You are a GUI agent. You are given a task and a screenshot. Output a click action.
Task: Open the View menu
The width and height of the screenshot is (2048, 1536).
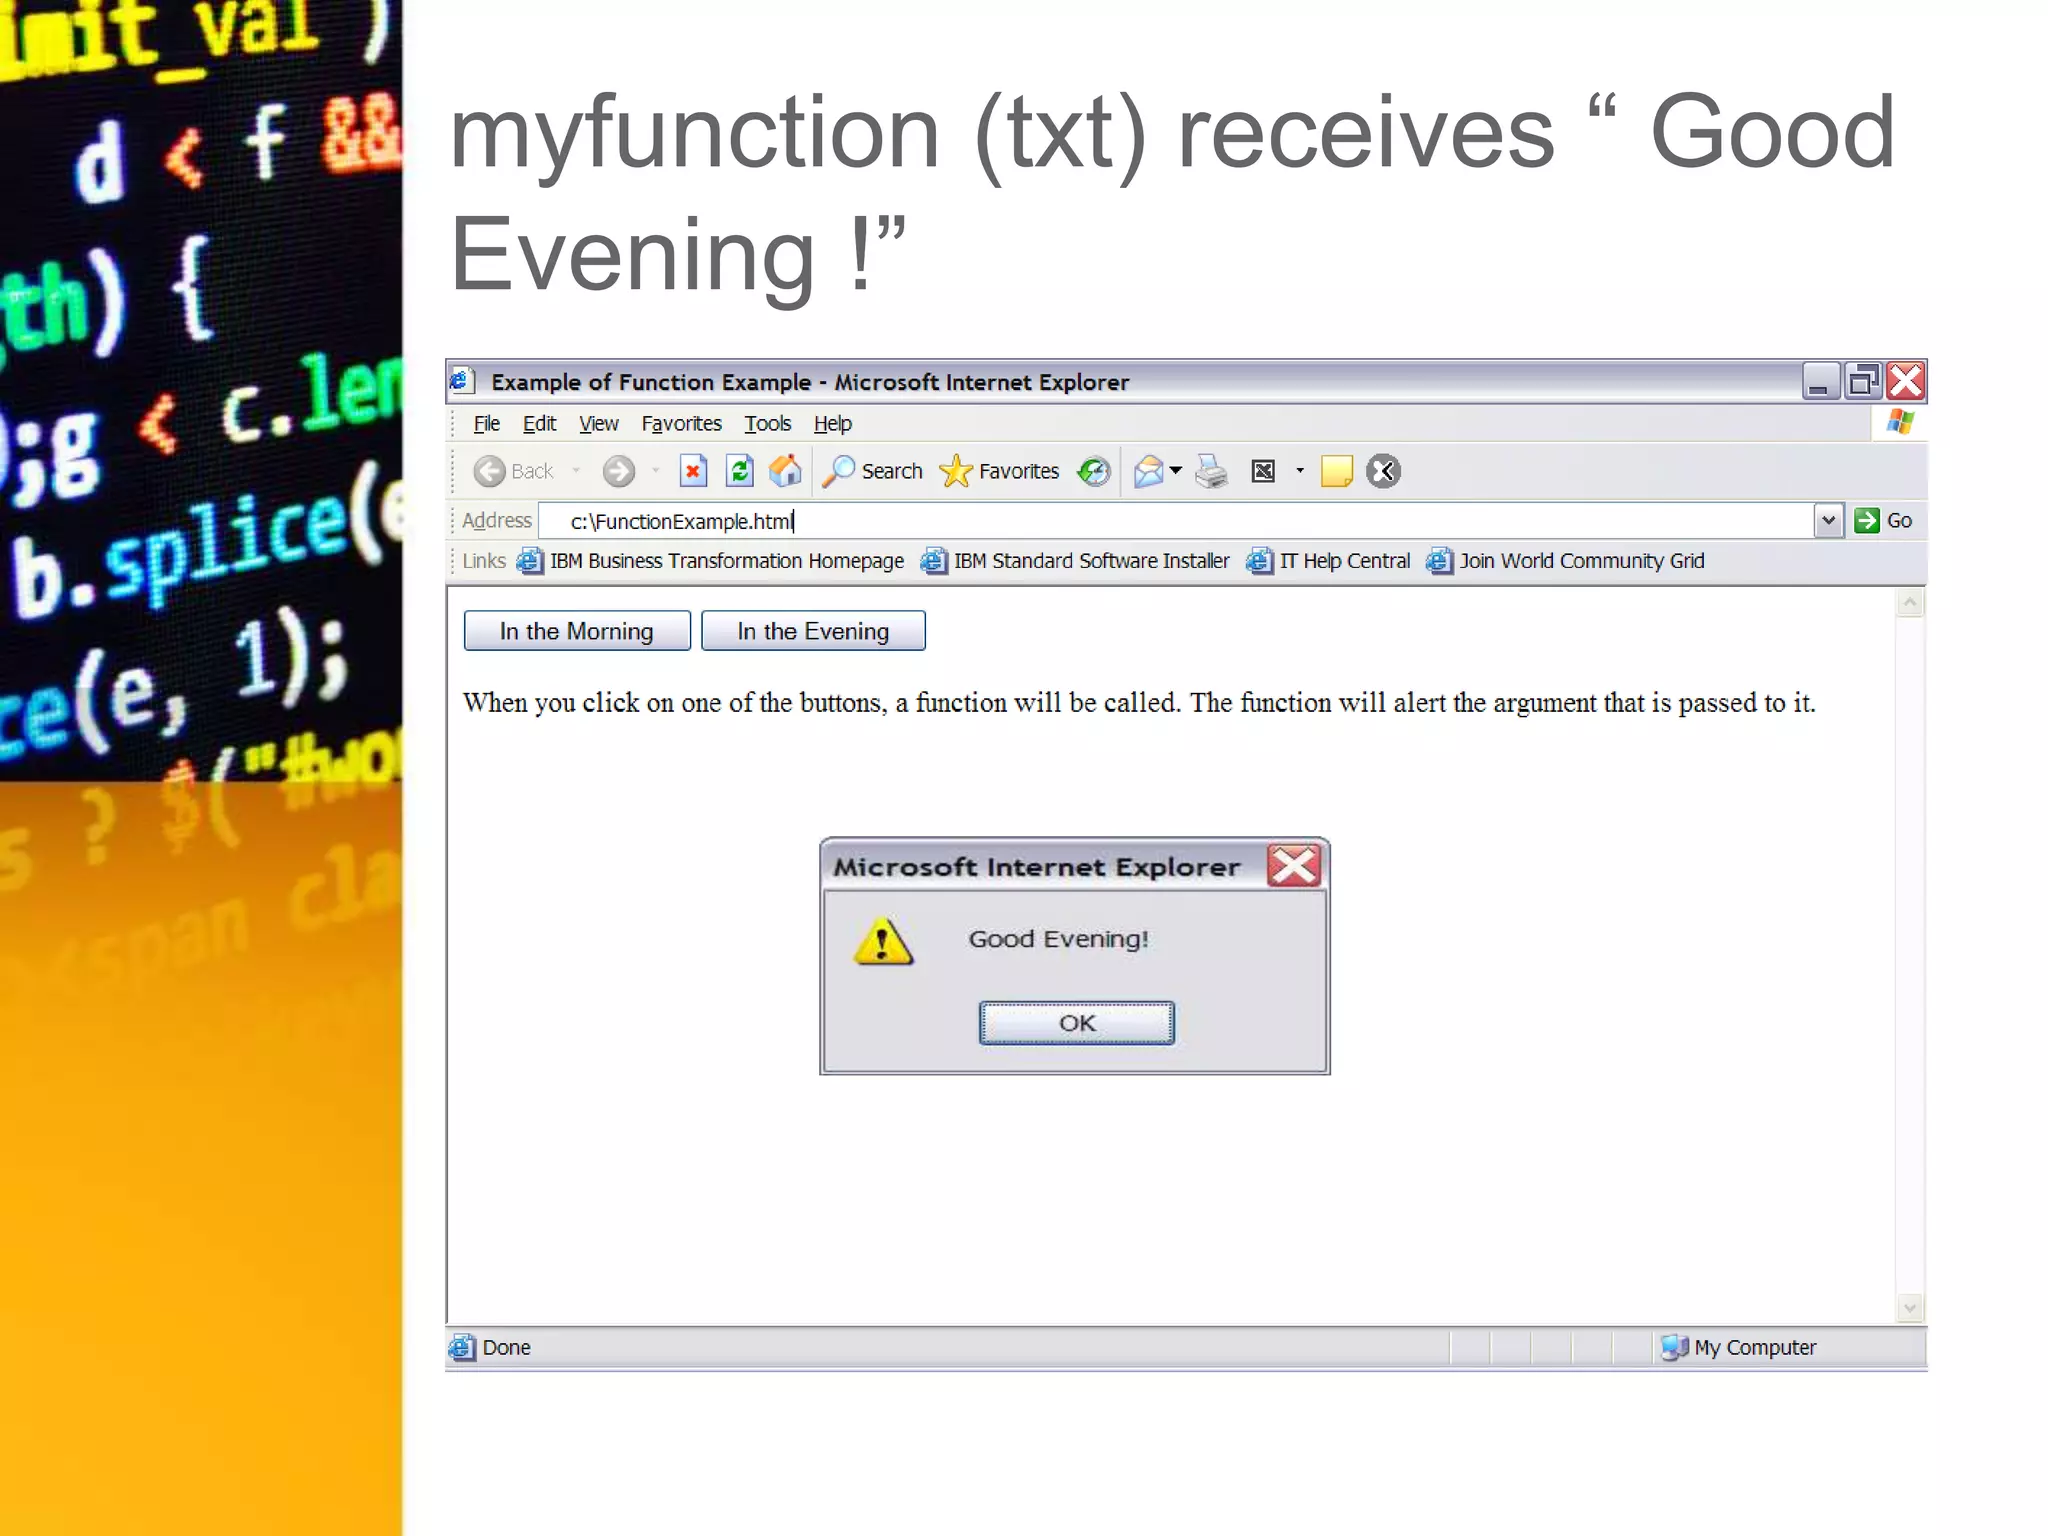click(x=599, y=424)
